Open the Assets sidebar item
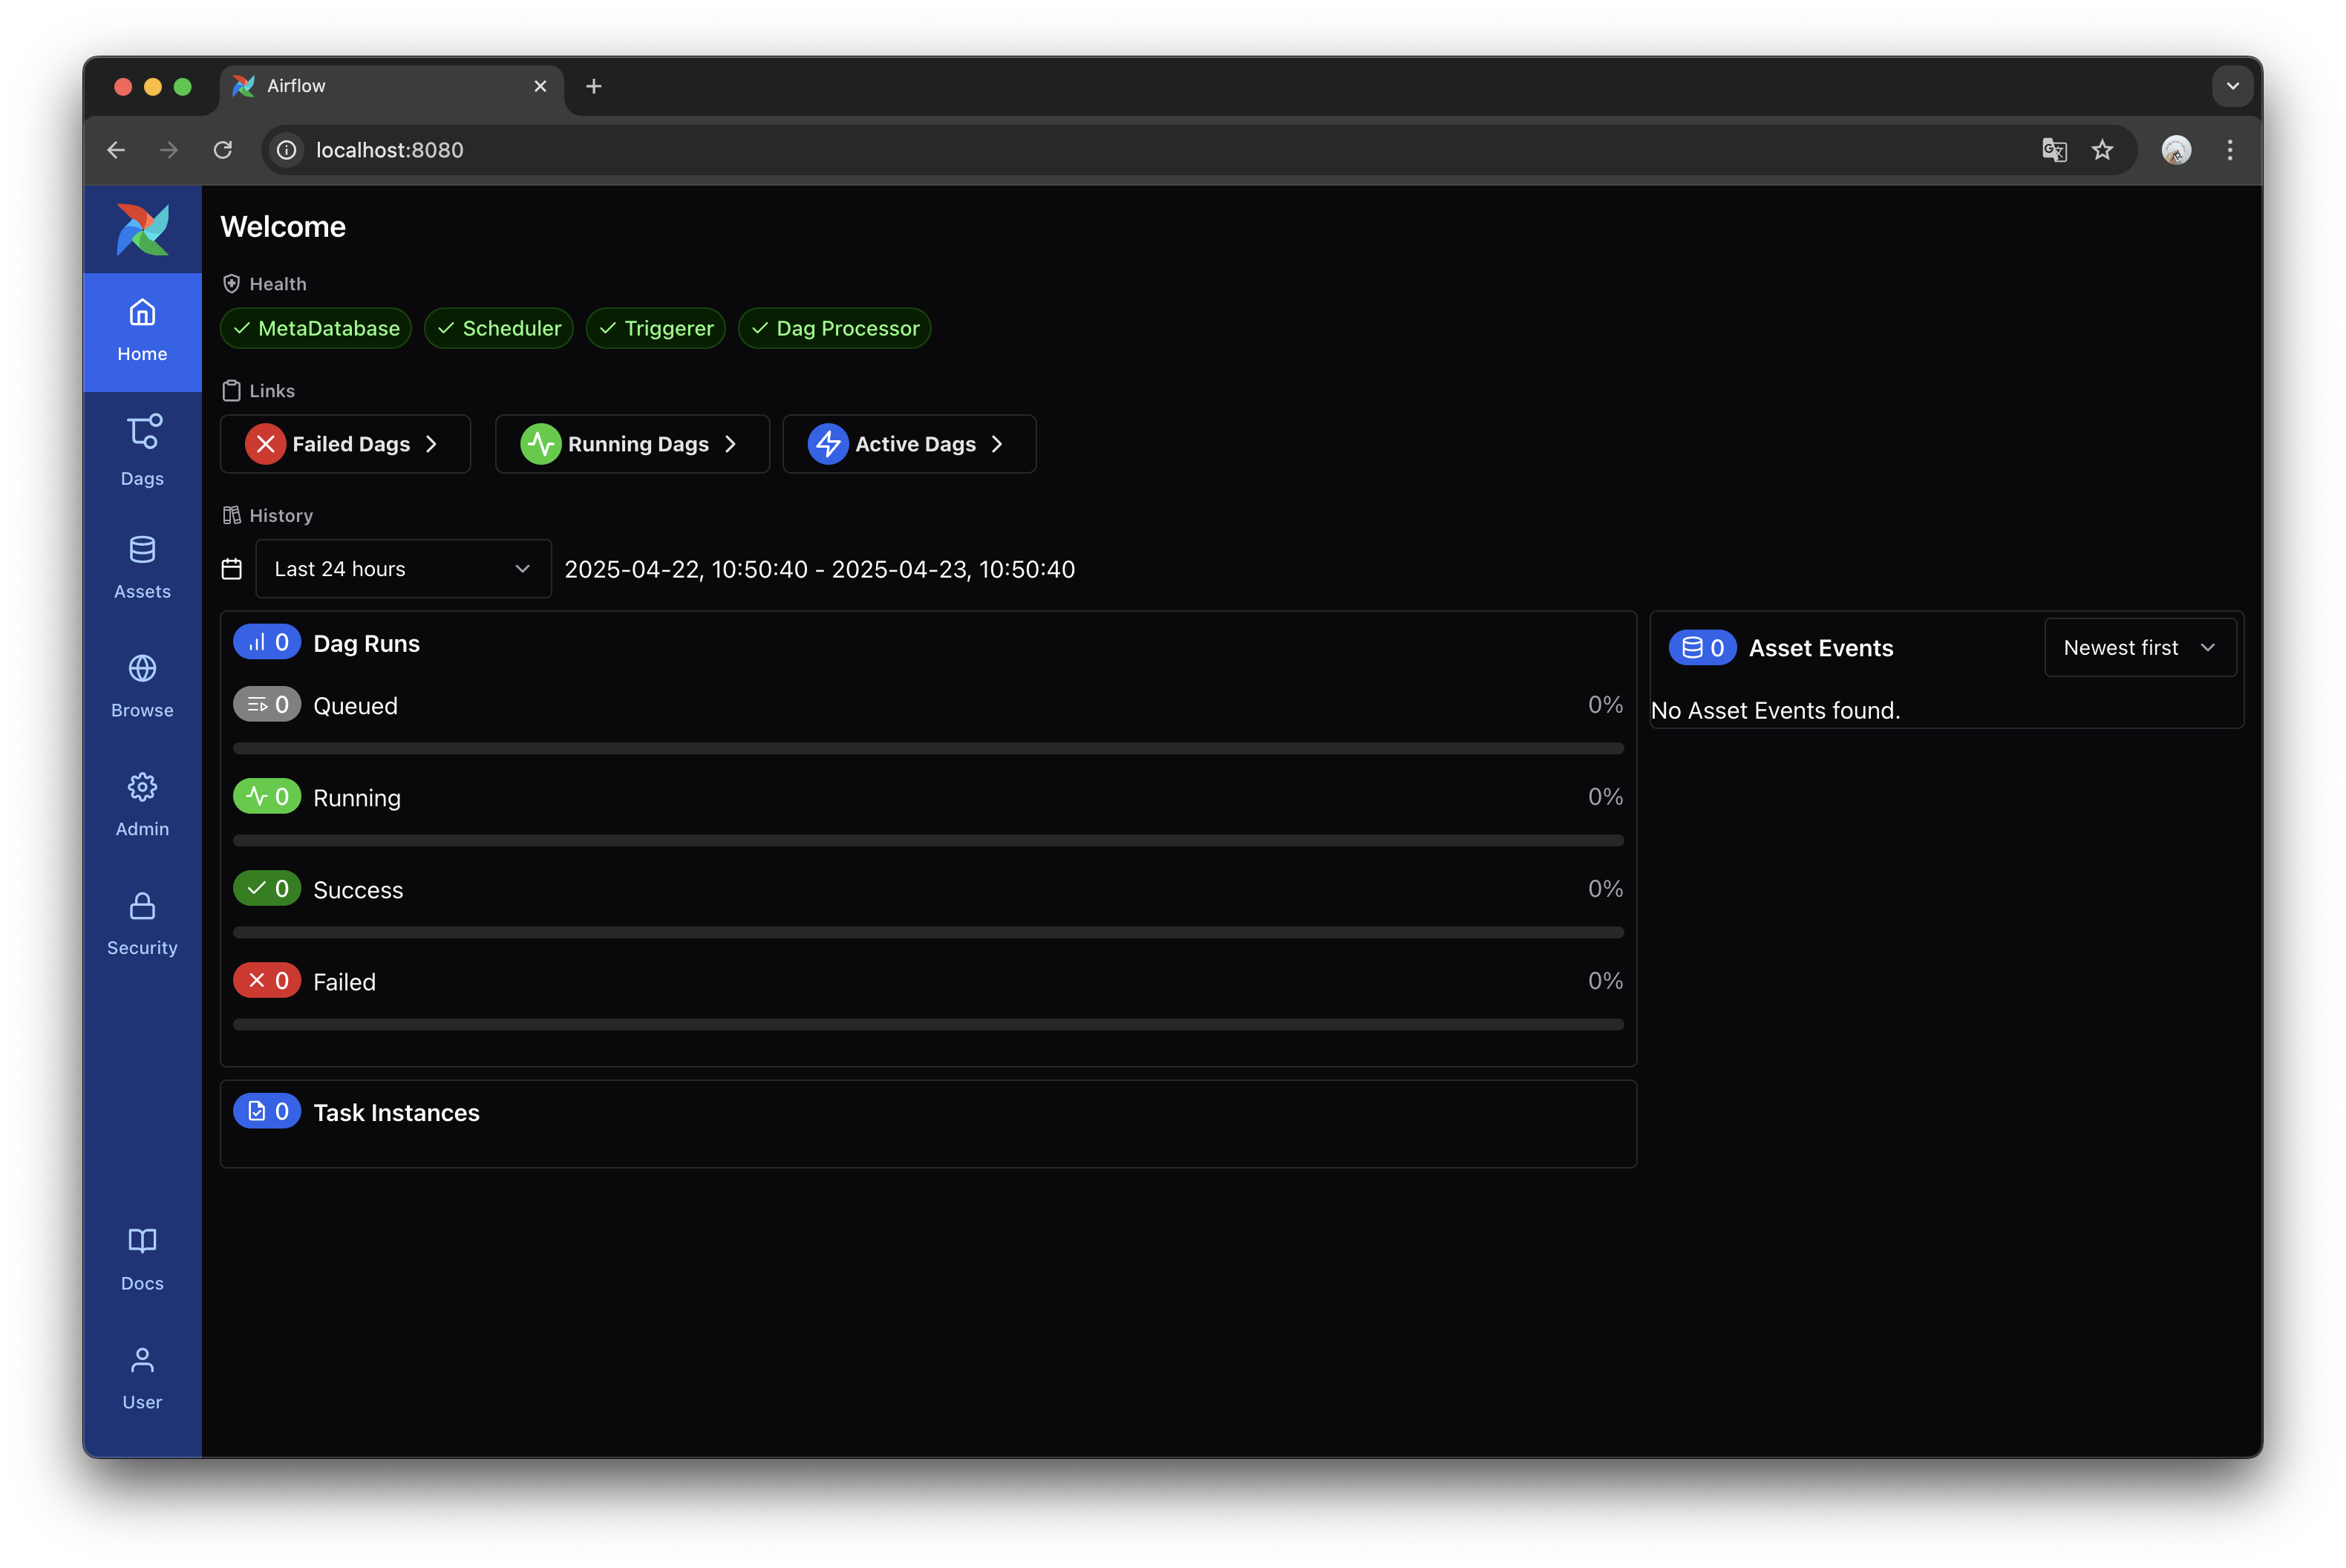 [x=142, y=567]
